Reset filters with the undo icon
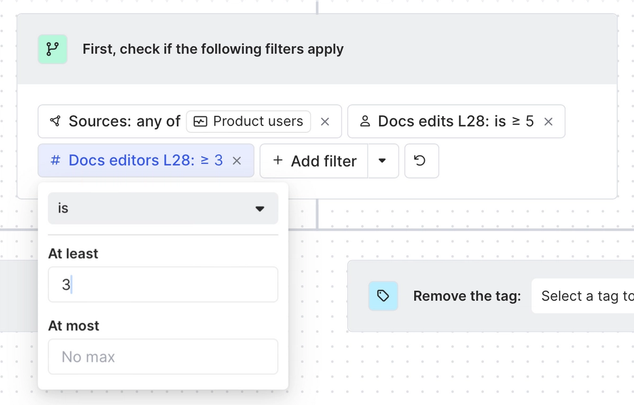634x405 pixels. [x=421, y=161]
